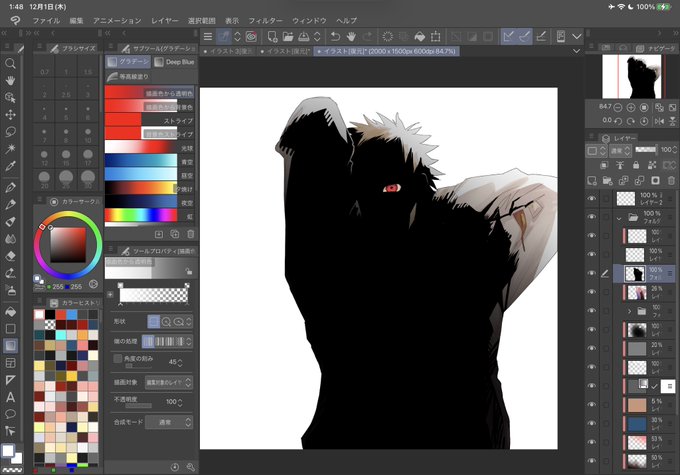Click the red eye on the canvas artwork
The width and height of the screenshot is (680, 475).
pos(392,188)
